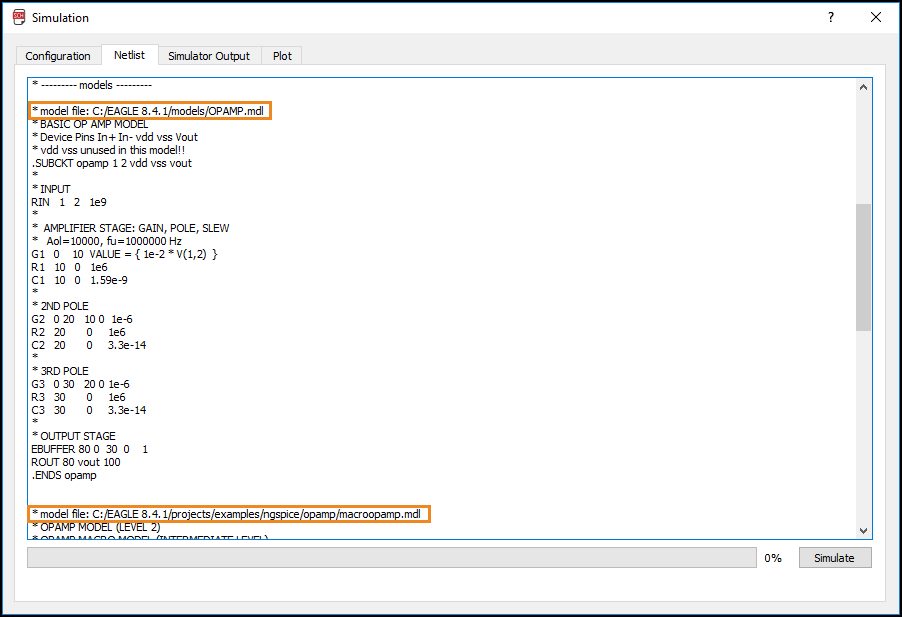902x617 pixels.
Task: Click the scroll up arrow of netlist
Action: [863, 87]
